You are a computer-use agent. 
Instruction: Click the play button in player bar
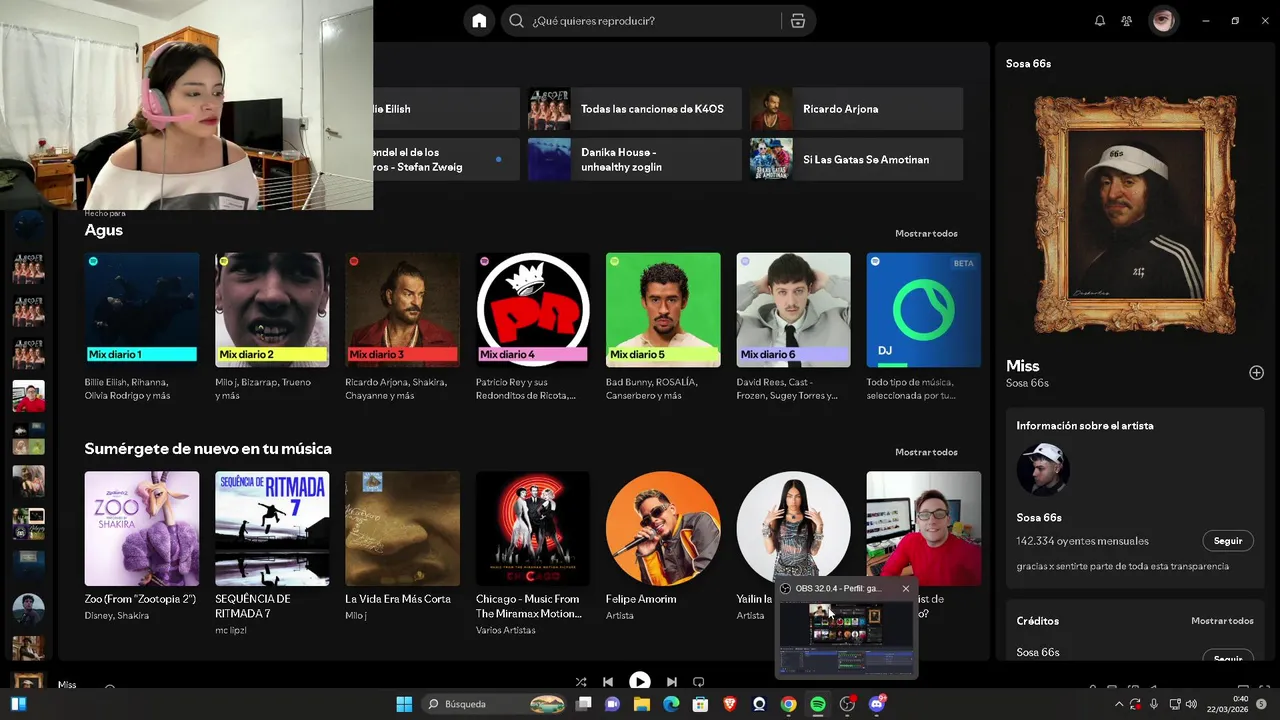(x=640, y=682)
